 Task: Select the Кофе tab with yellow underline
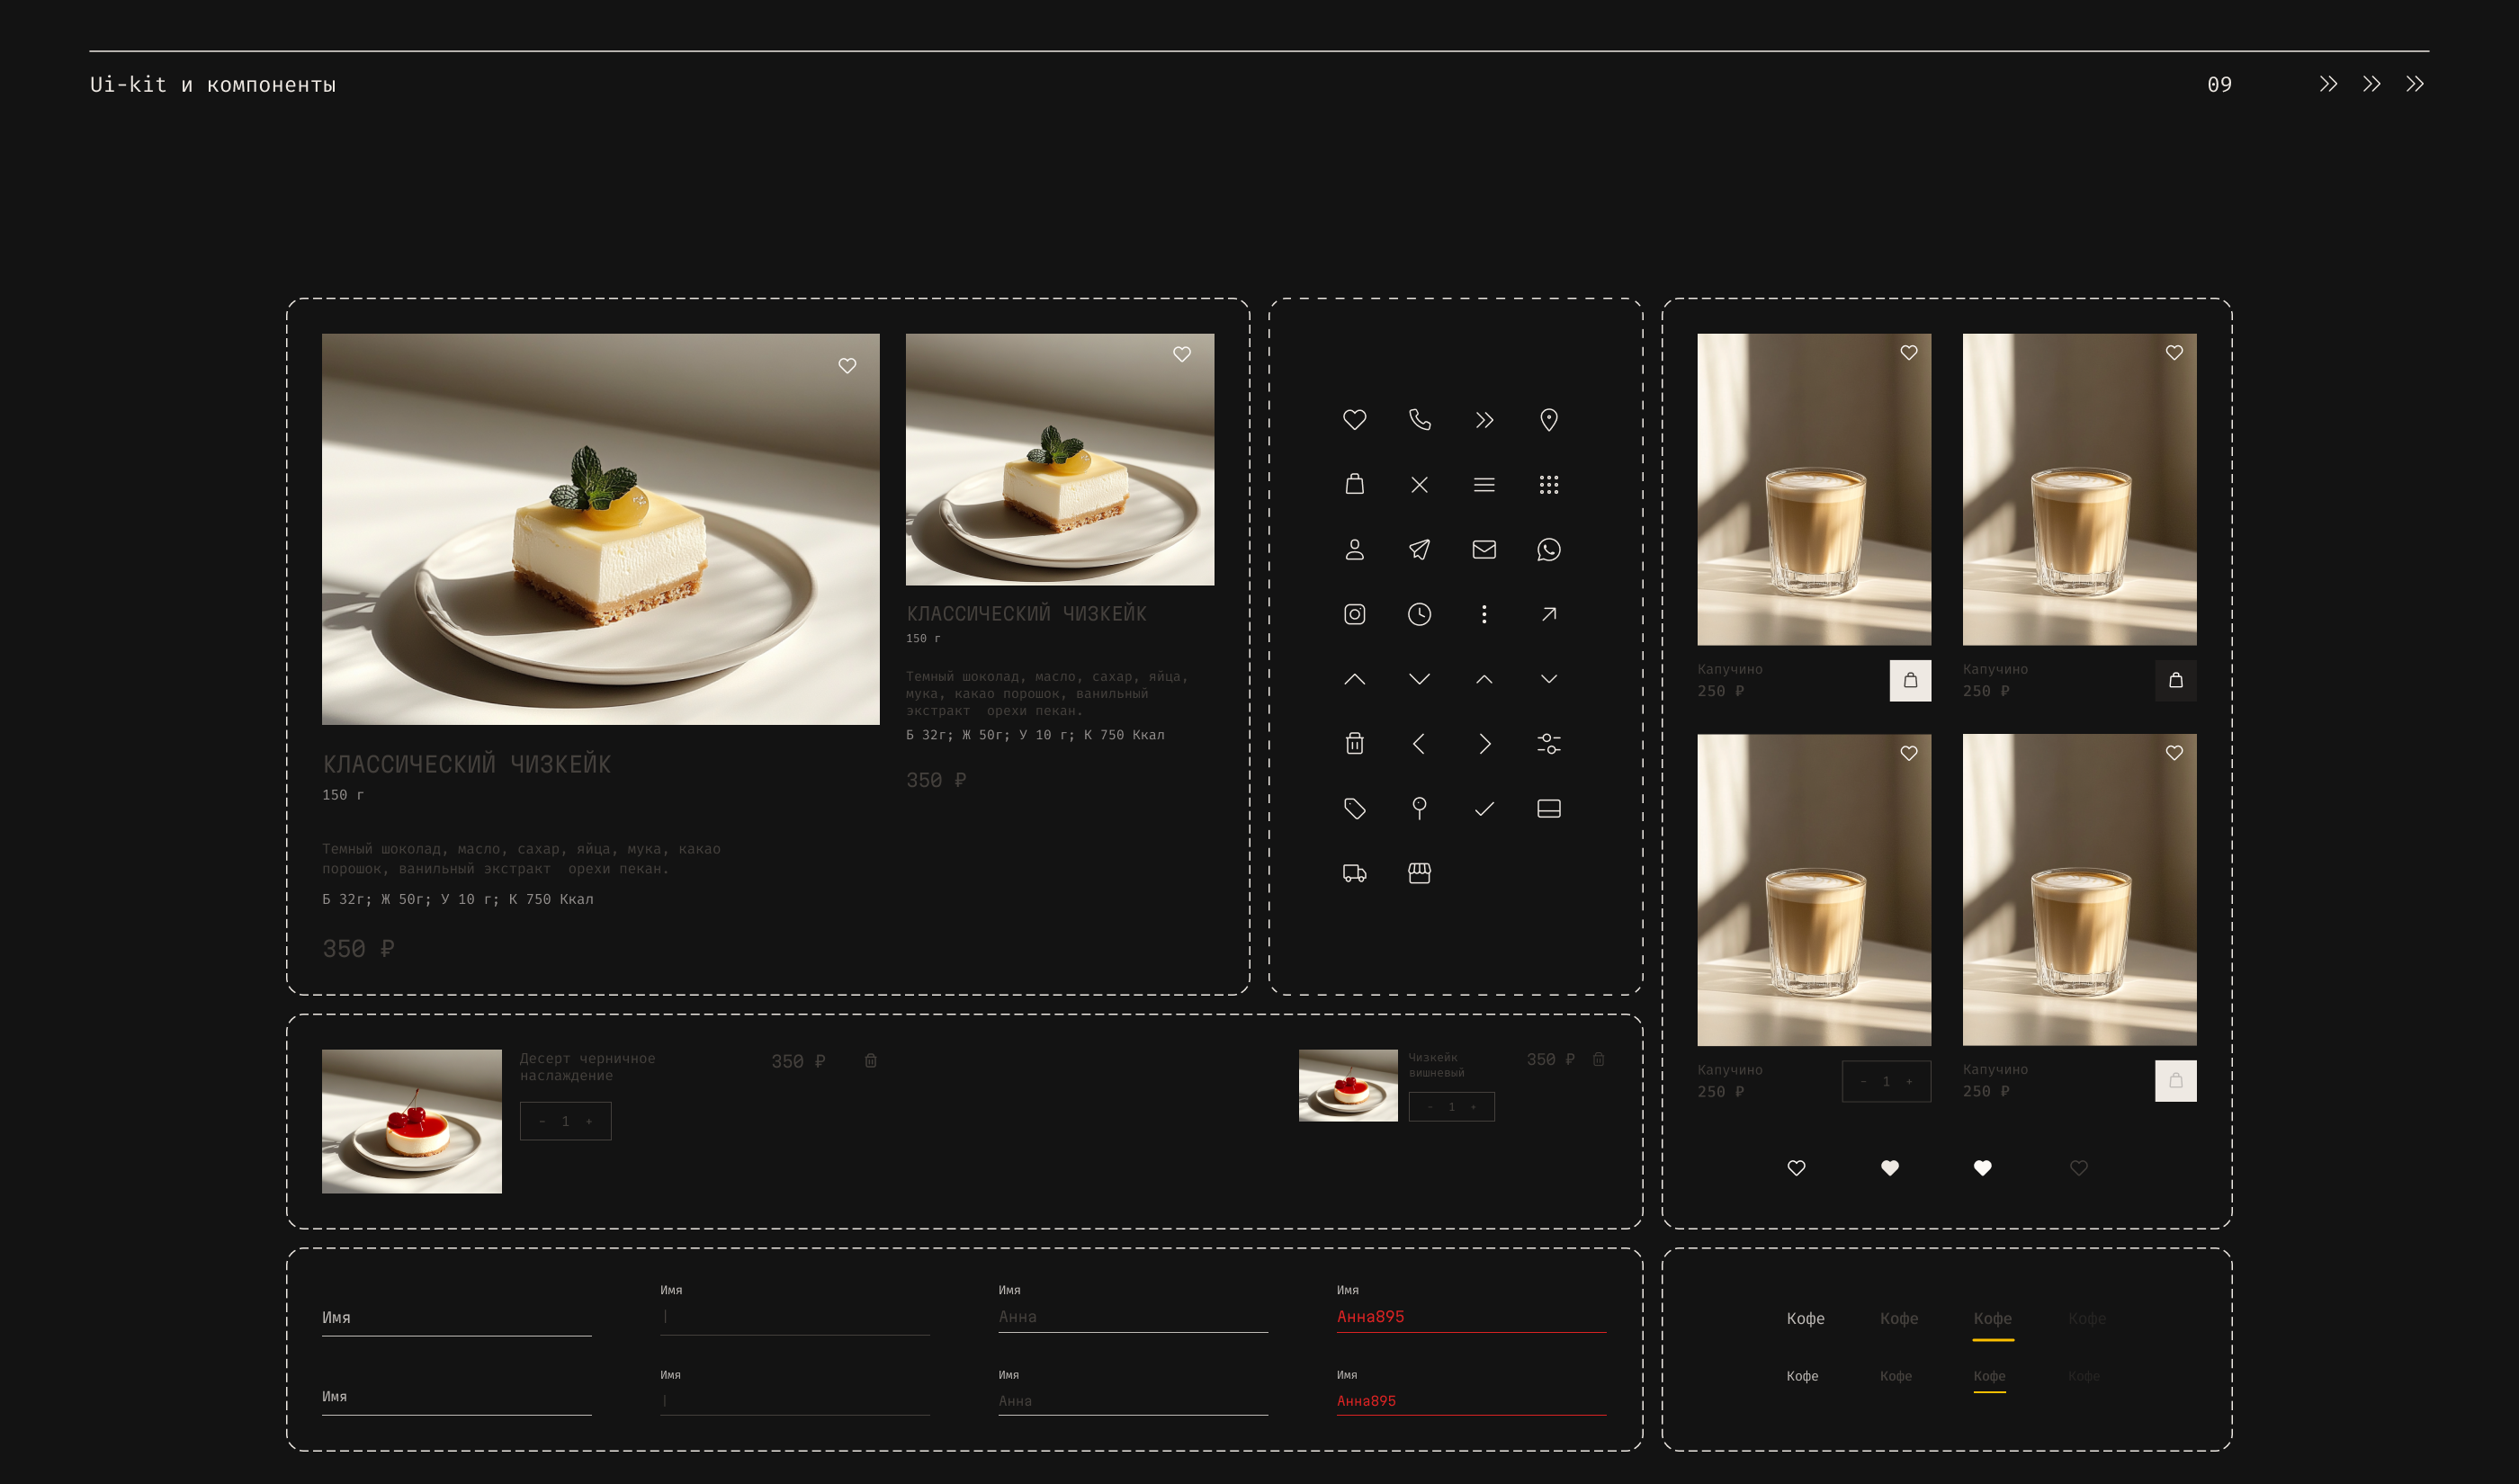pyautogui.click(x=1992, y=1318)
